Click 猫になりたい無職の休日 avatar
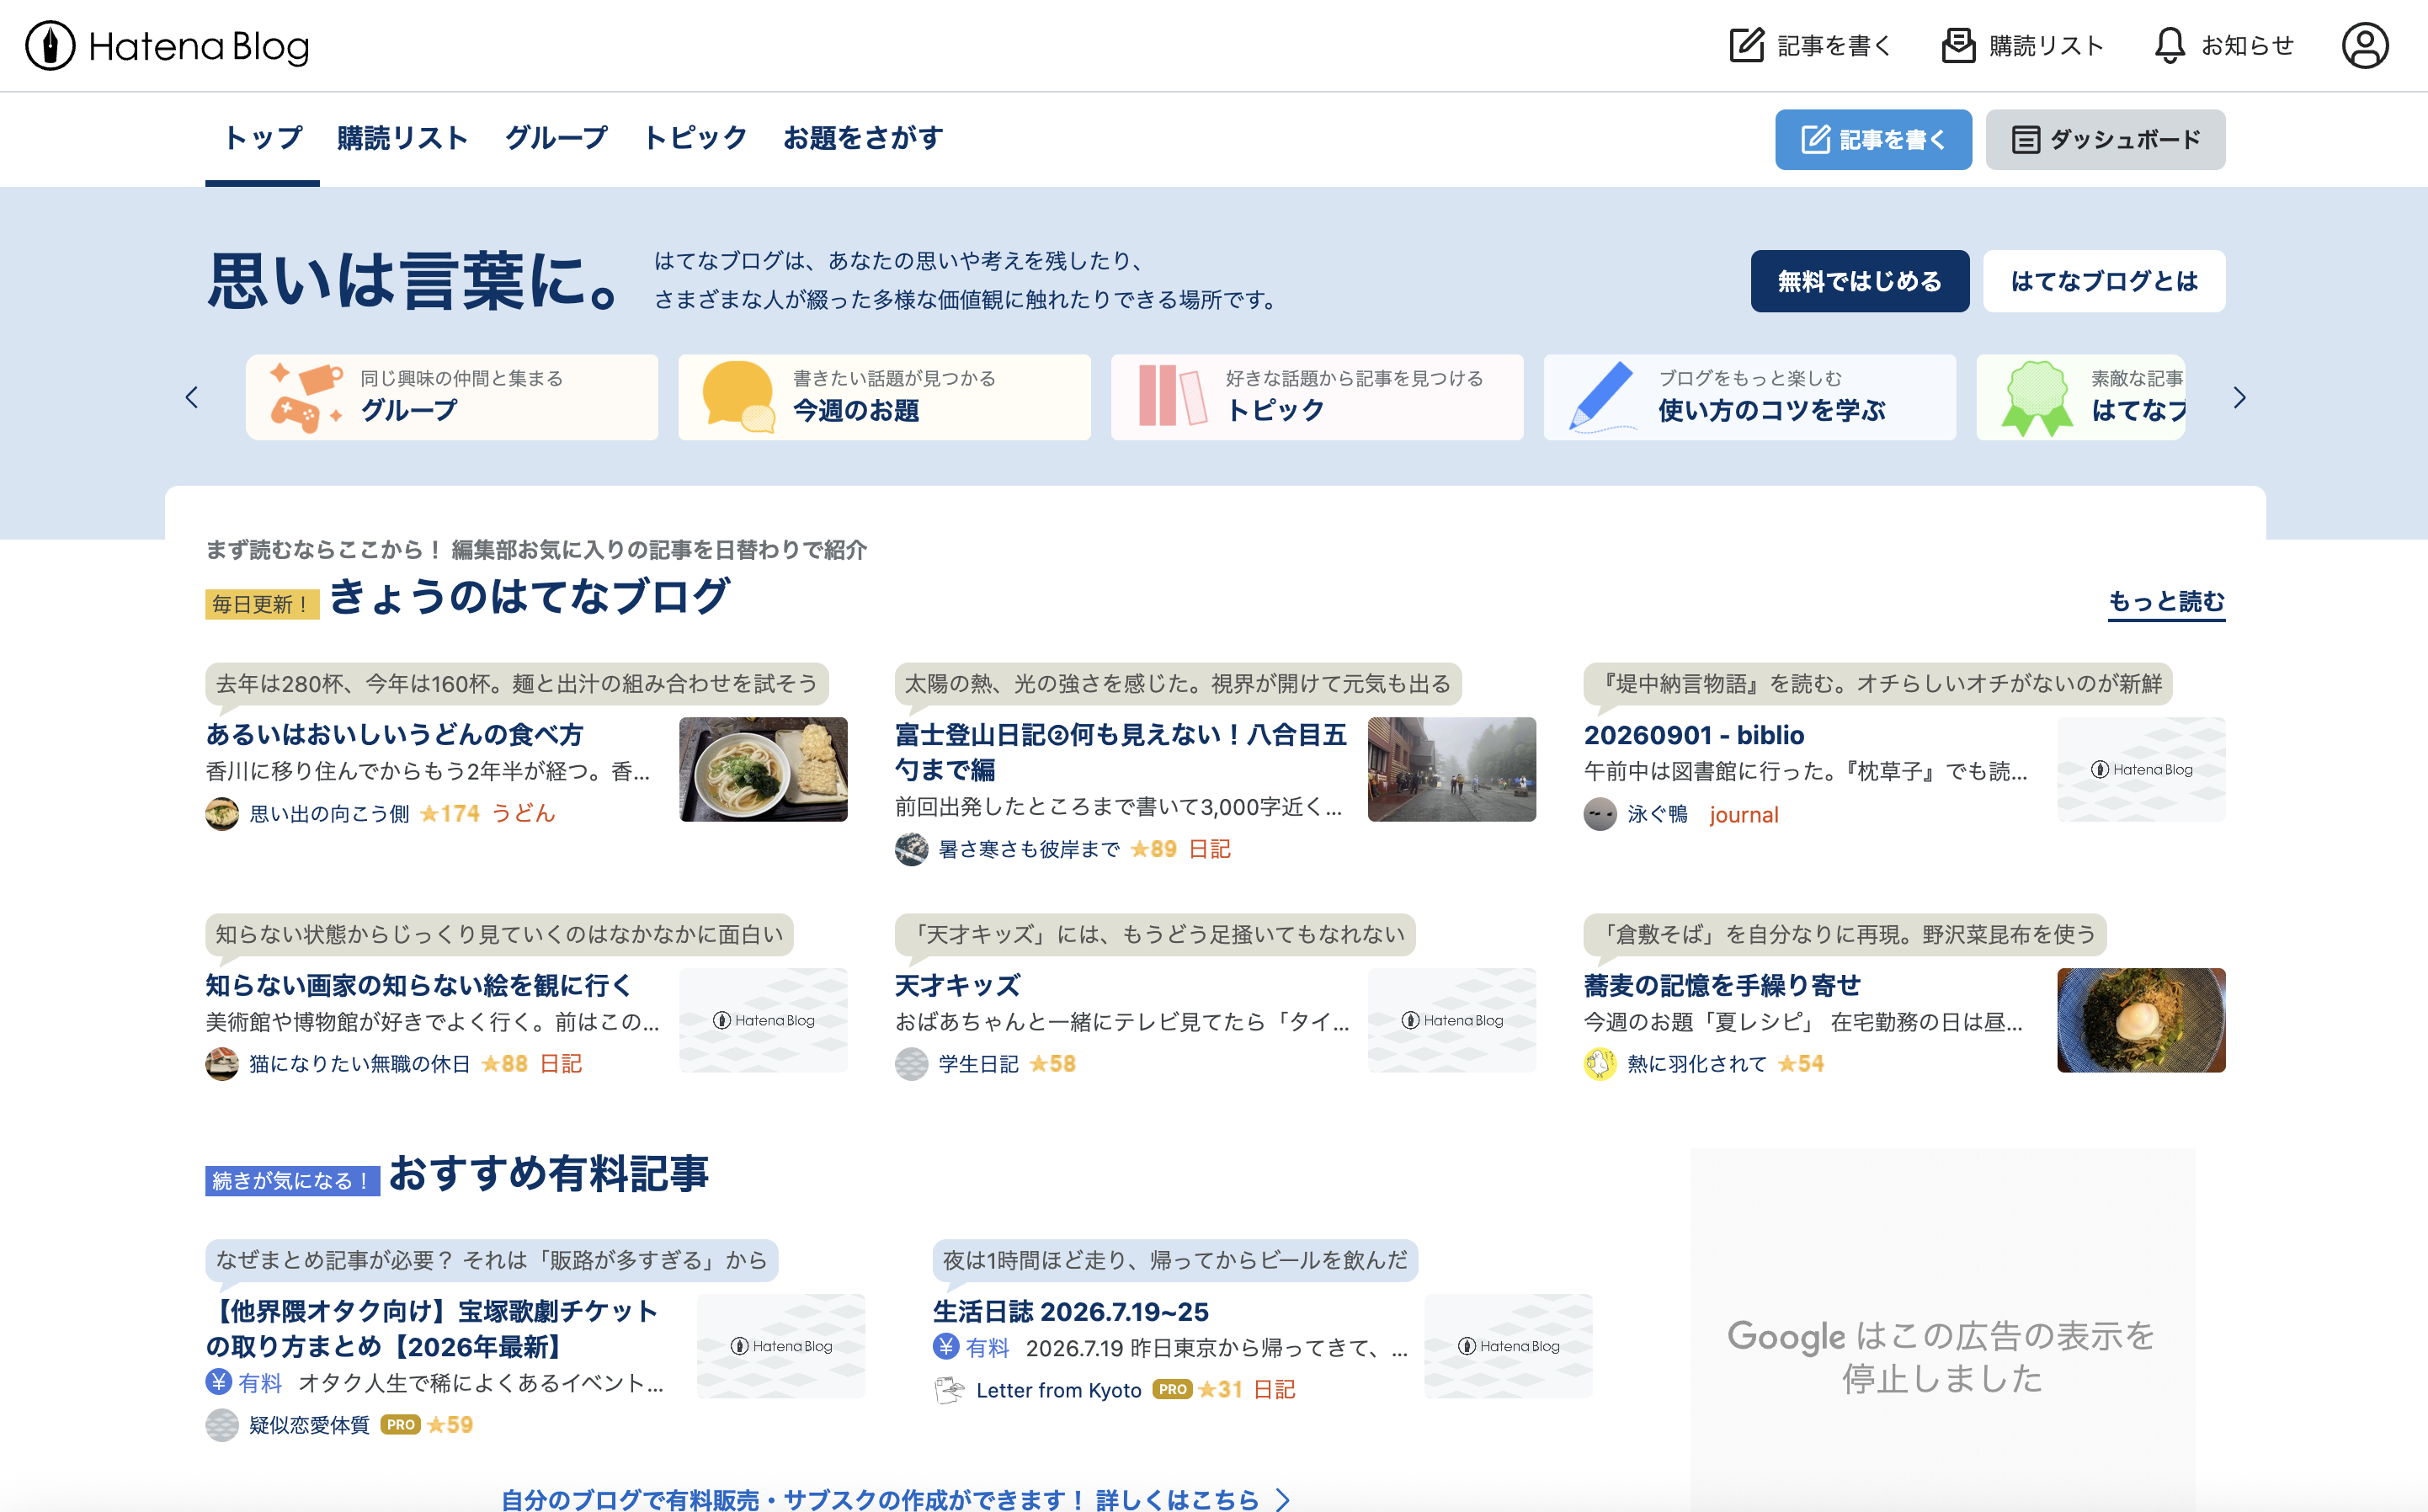 [222, 1064]
